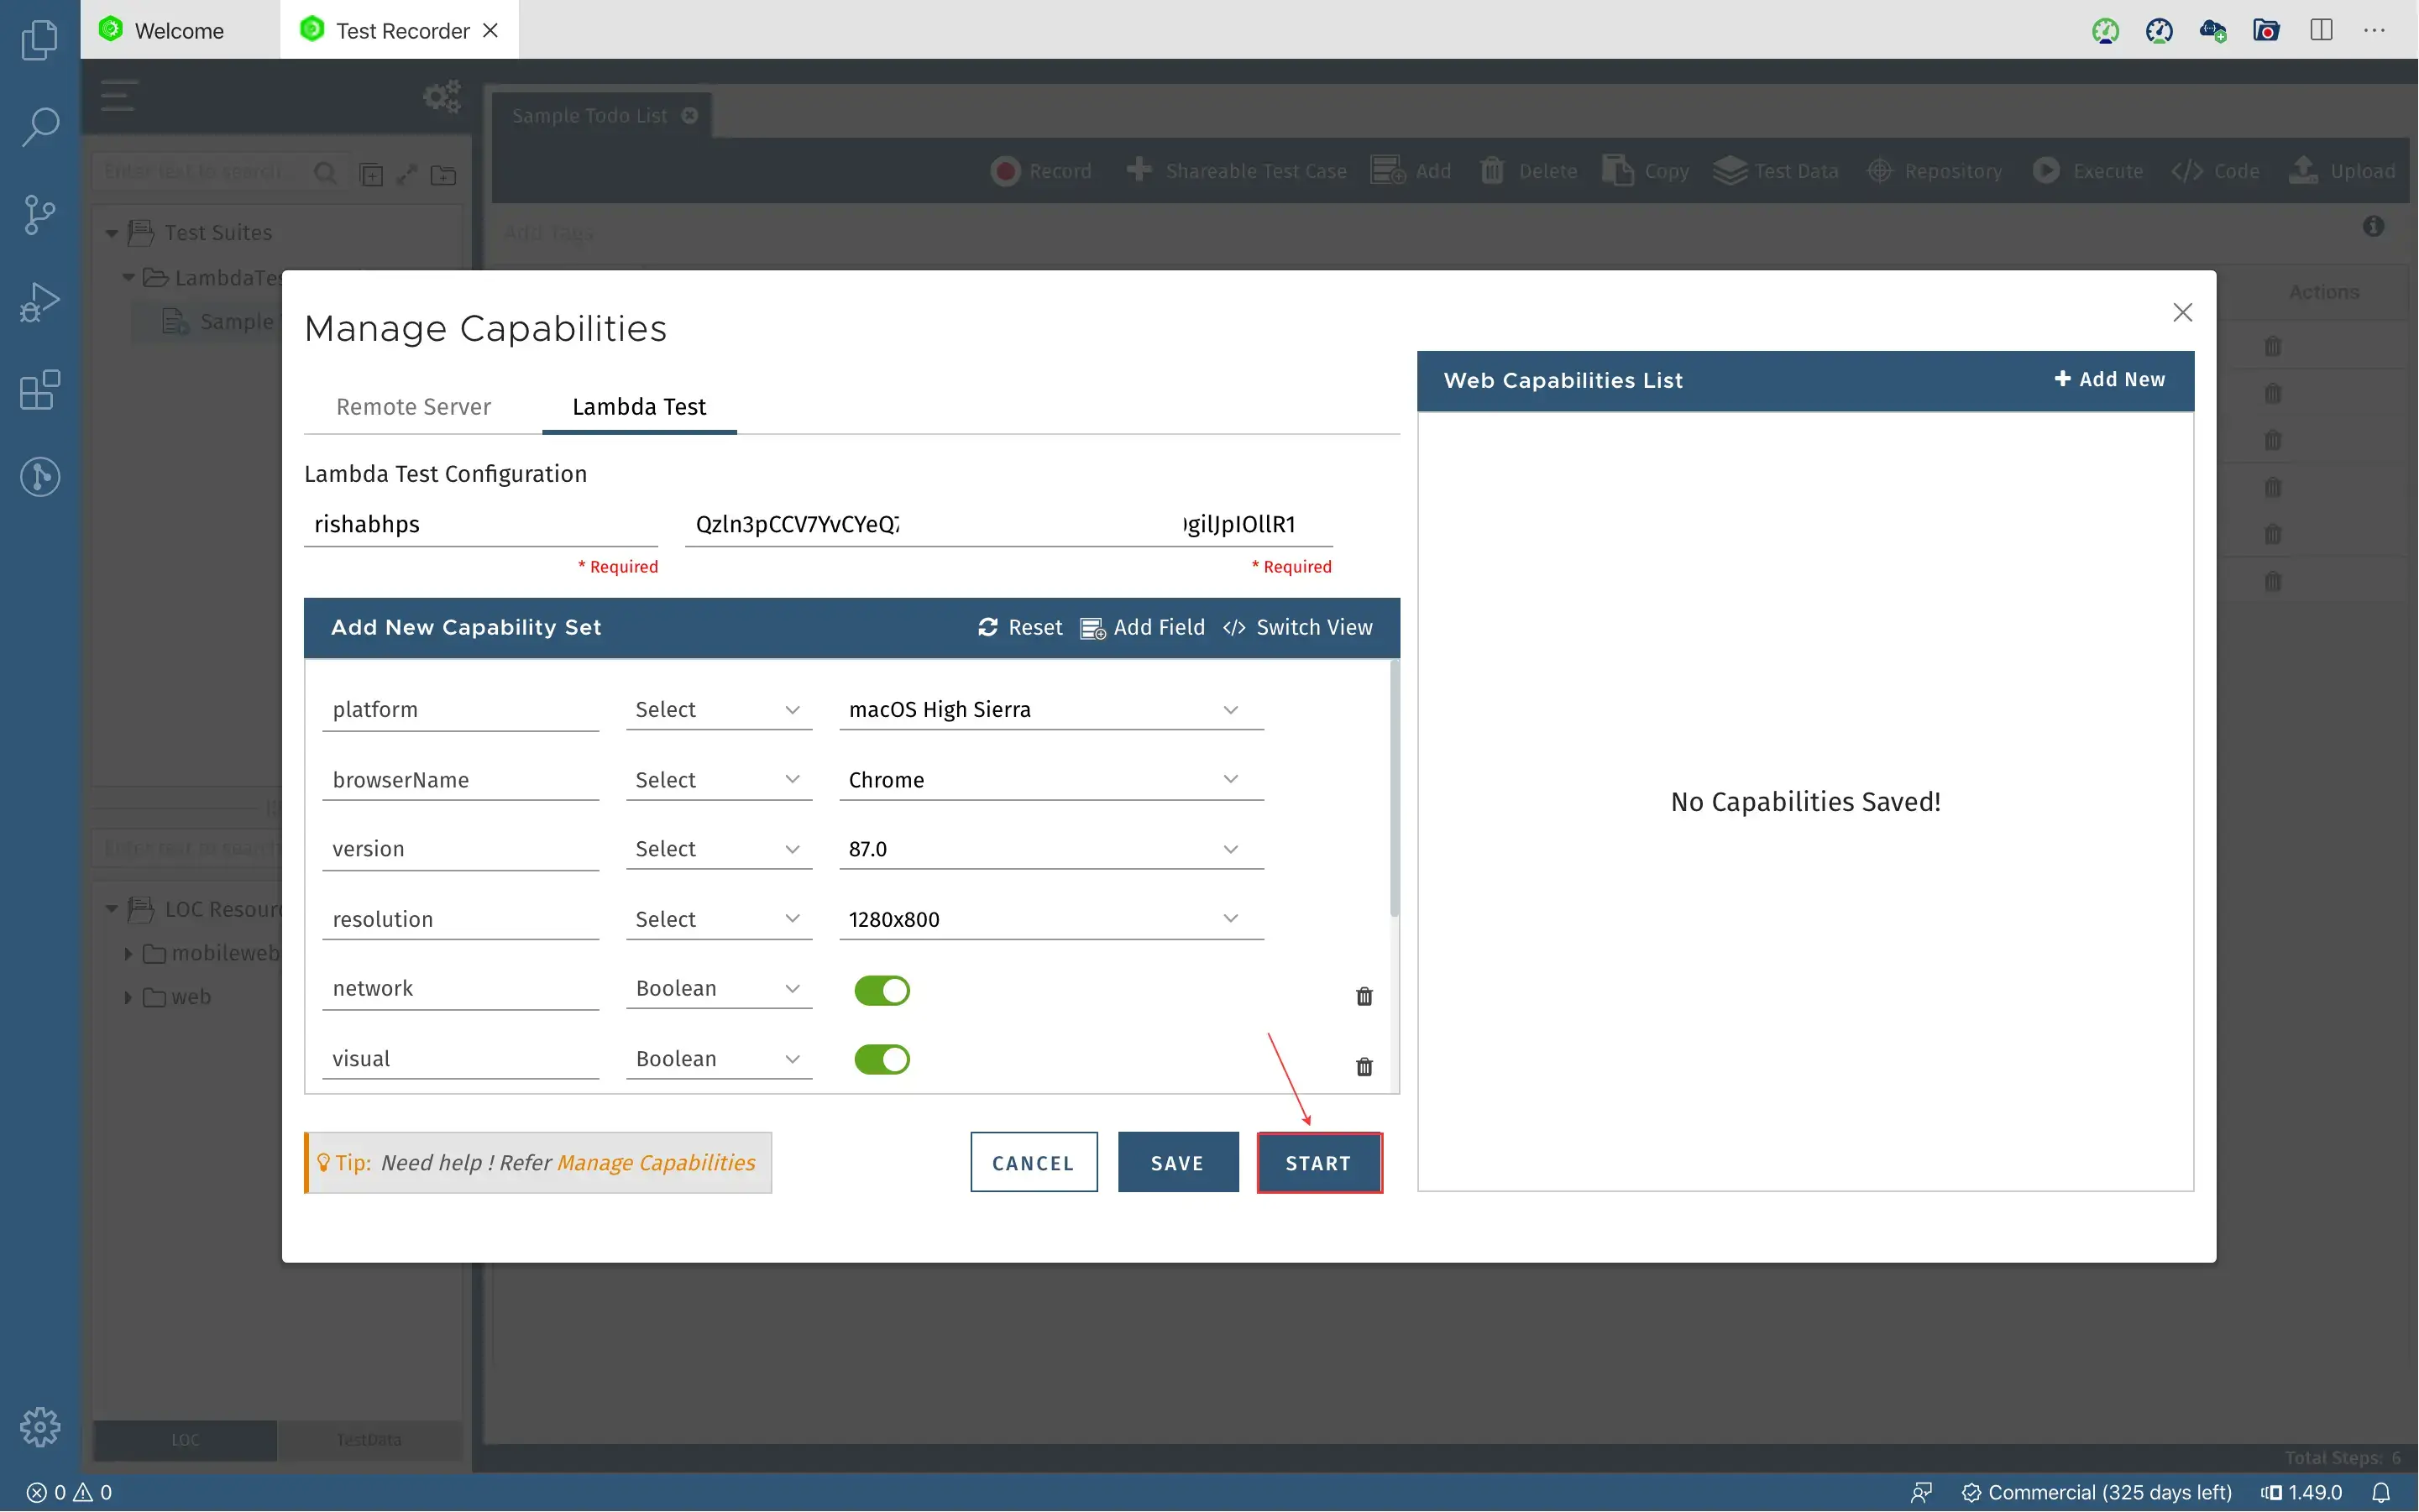Screen dimensions: 2419x1512
Task: Click the Repository icon in toolbar
Action: coord(1879,169)
